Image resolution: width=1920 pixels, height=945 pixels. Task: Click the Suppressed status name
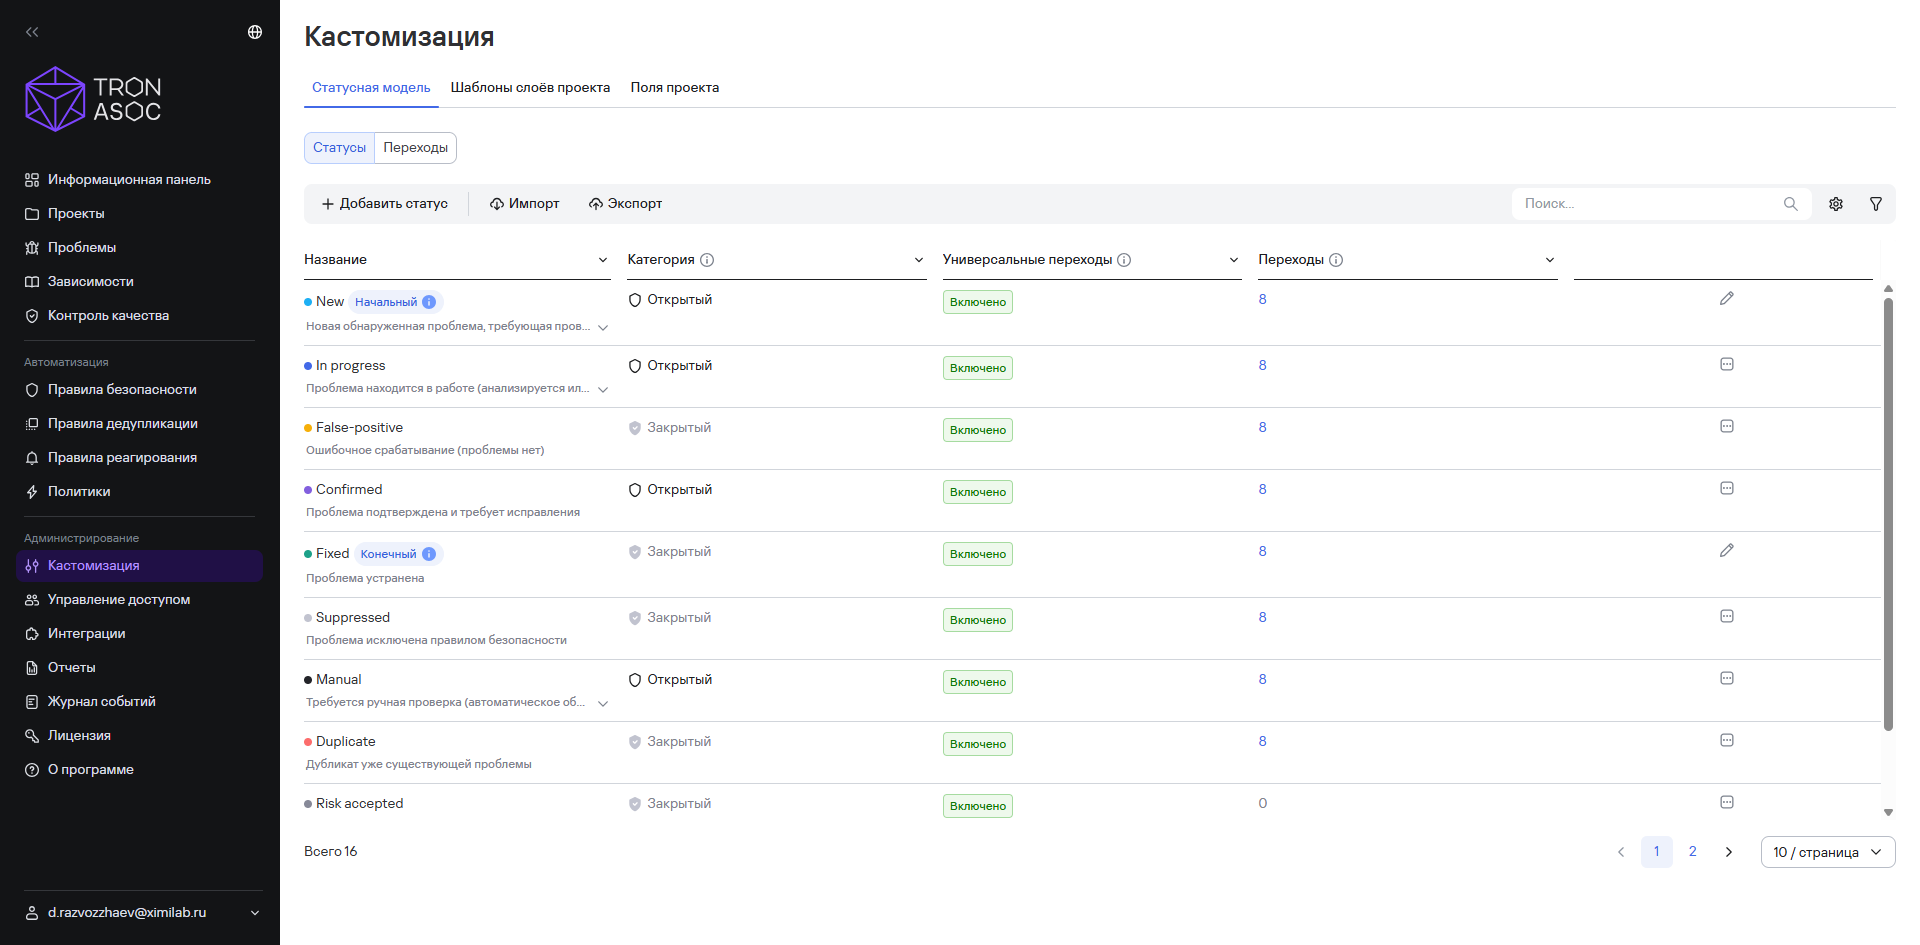click(353, 618)
